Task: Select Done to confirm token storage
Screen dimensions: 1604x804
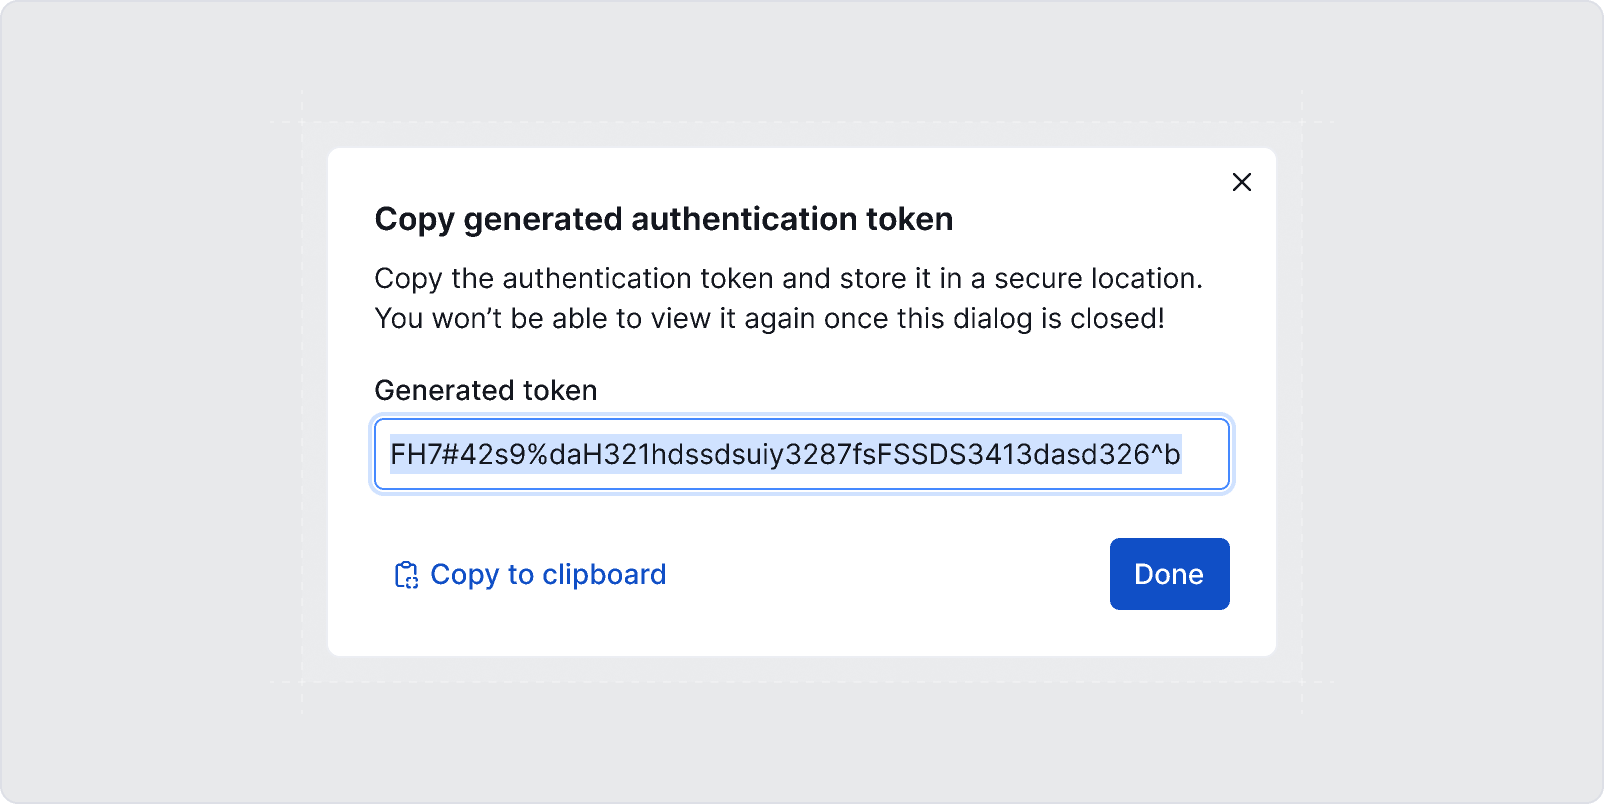Action: coord(1168,574)
